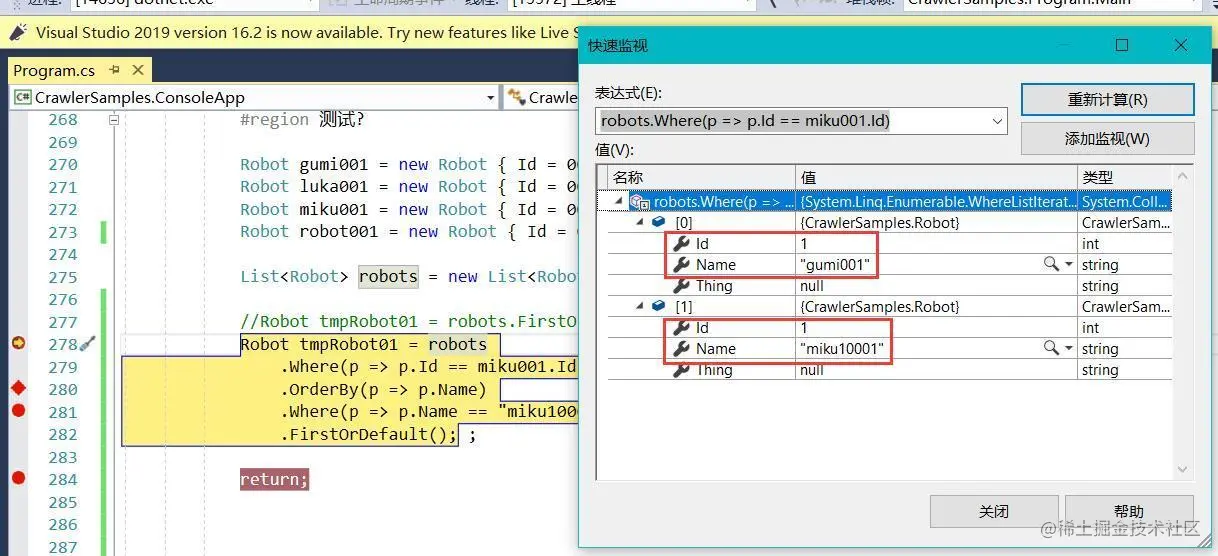Close the QuickWatch dialog with X
Image resolution: width=1218 pixels, height=556 pixels.
pos(1181,45)
